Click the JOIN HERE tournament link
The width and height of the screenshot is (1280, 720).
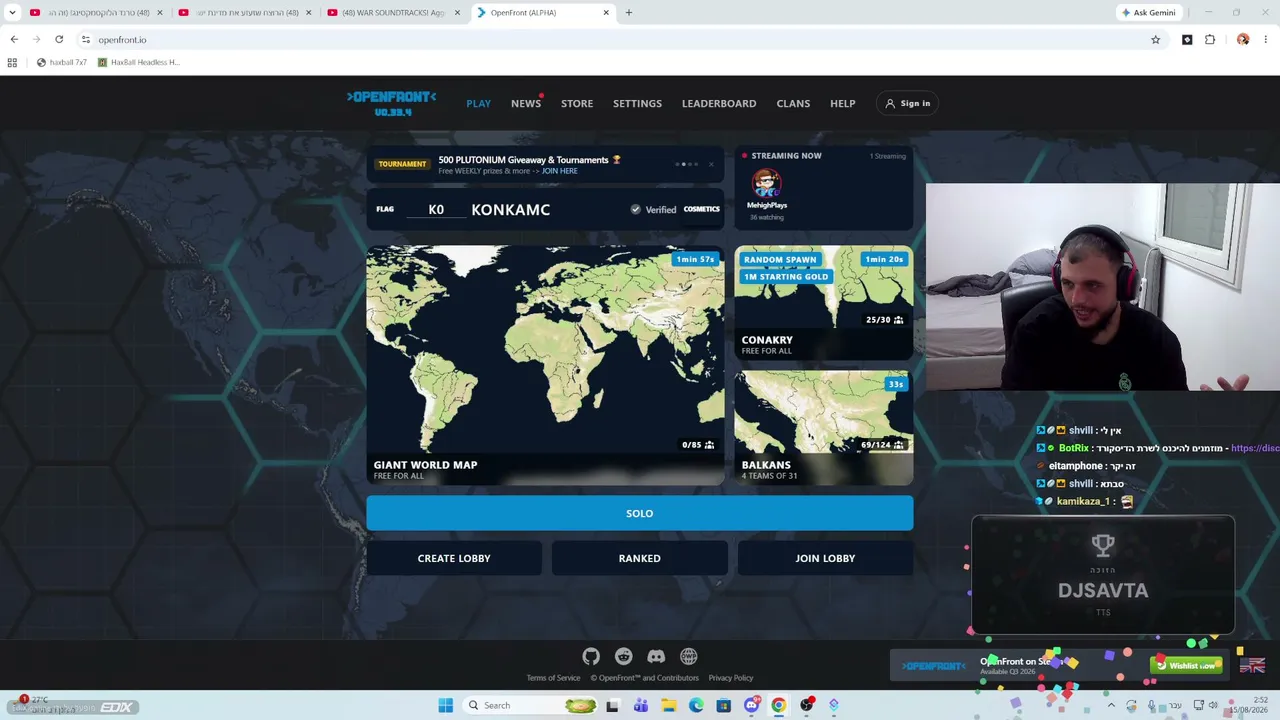[x=560, y=171]
